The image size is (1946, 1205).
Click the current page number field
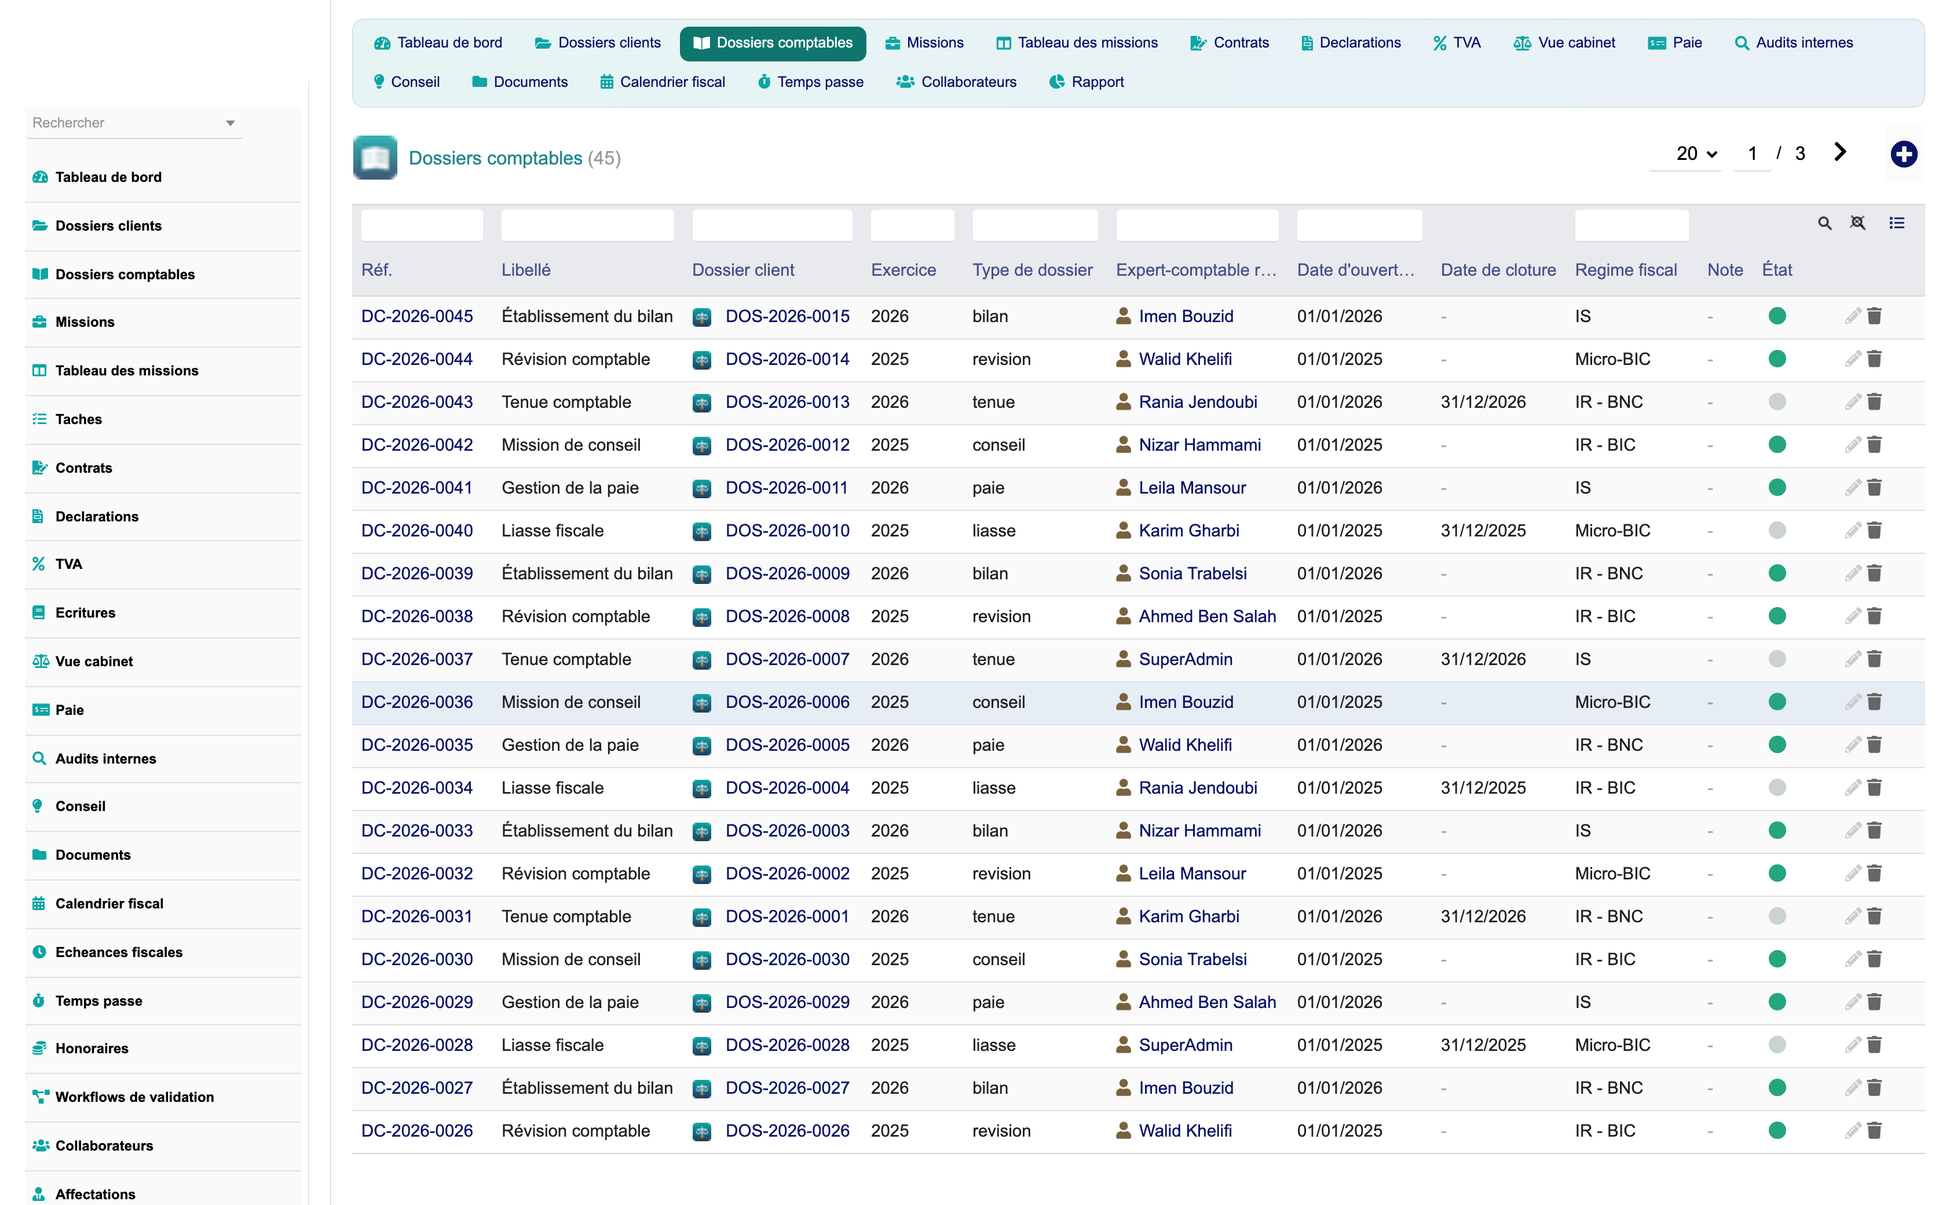click(1751, 154)
